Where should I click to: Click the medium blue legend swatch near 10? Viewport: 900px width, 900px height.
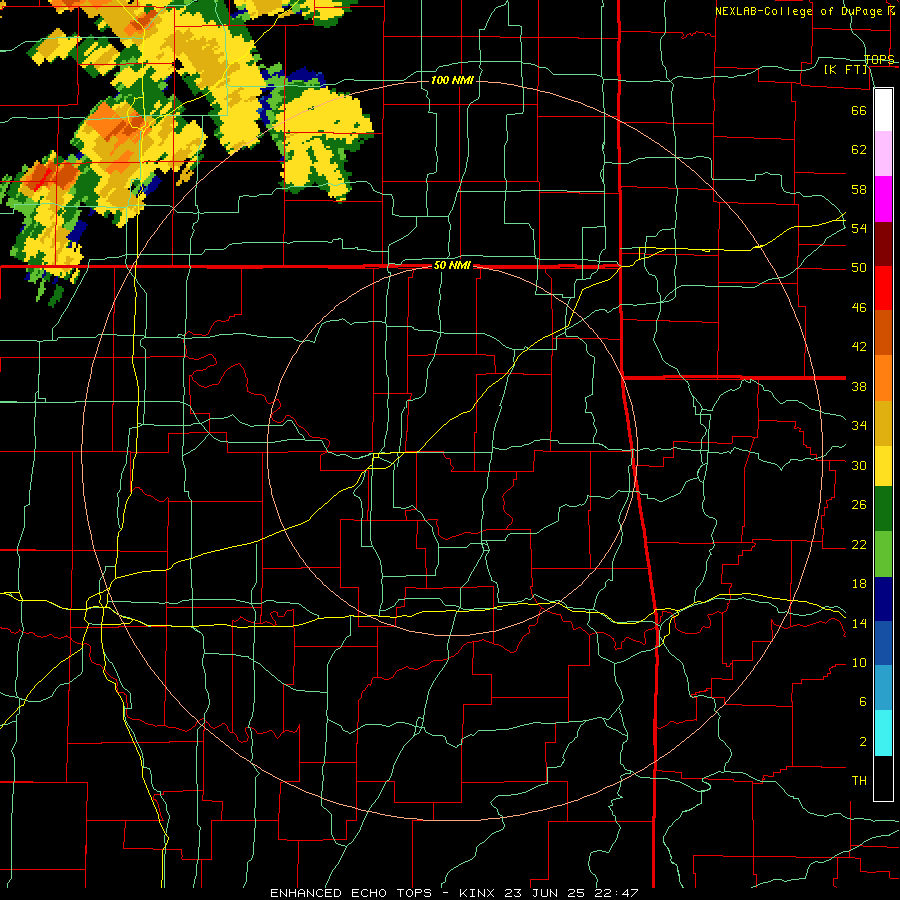tap(883, 643)
